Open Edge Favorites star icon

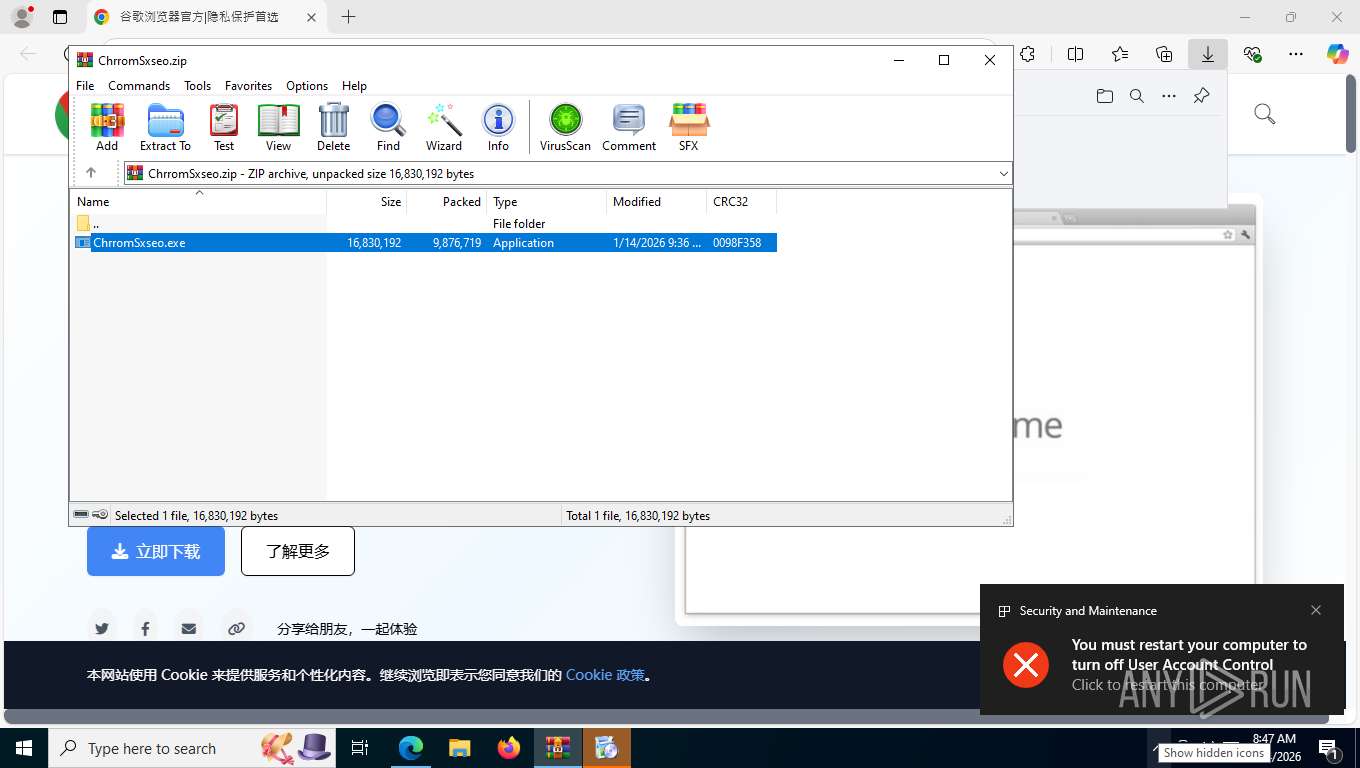tap(1120, 54)
